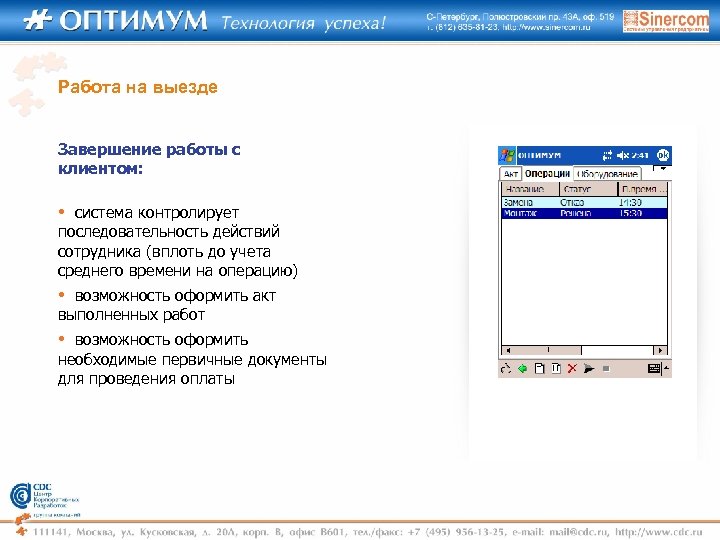Click the black play arrow icon
This screenshot has height=540, width=720.
(x=589, y=368)
